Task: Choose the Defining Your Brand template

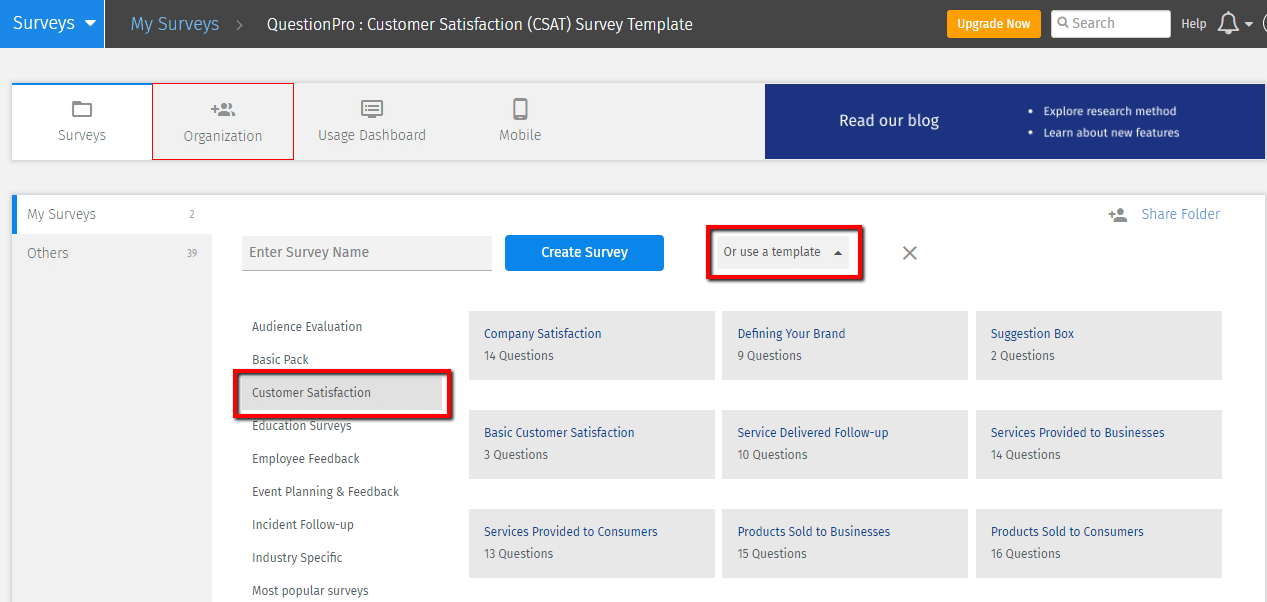Action: tap(845, 345)
